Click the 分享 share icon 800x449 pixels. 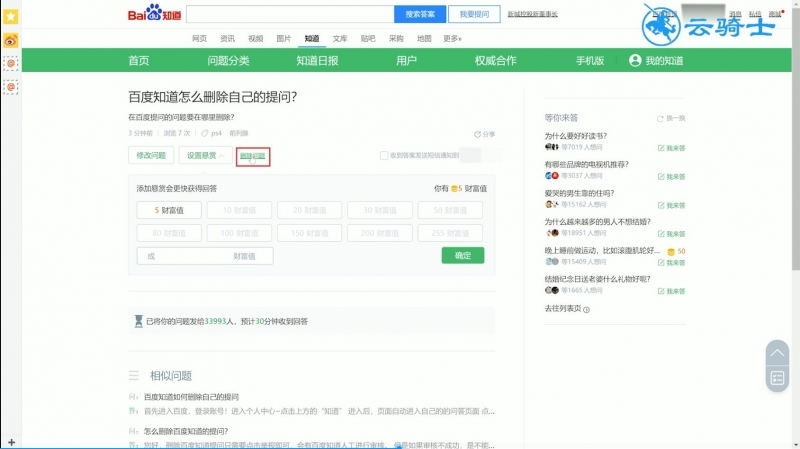[477, 134]
